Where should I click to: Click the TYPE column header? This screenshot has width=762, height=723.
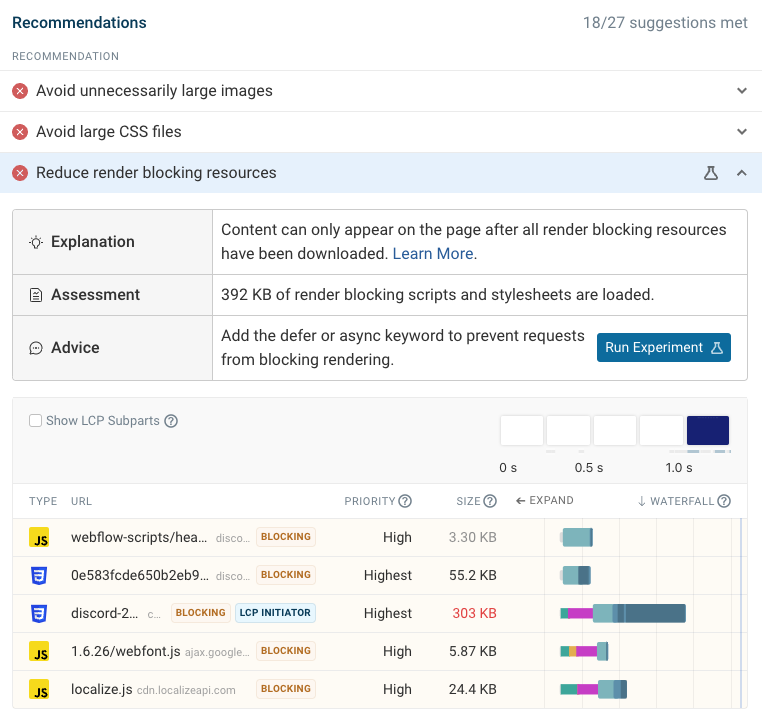click(x=43, y=501)
